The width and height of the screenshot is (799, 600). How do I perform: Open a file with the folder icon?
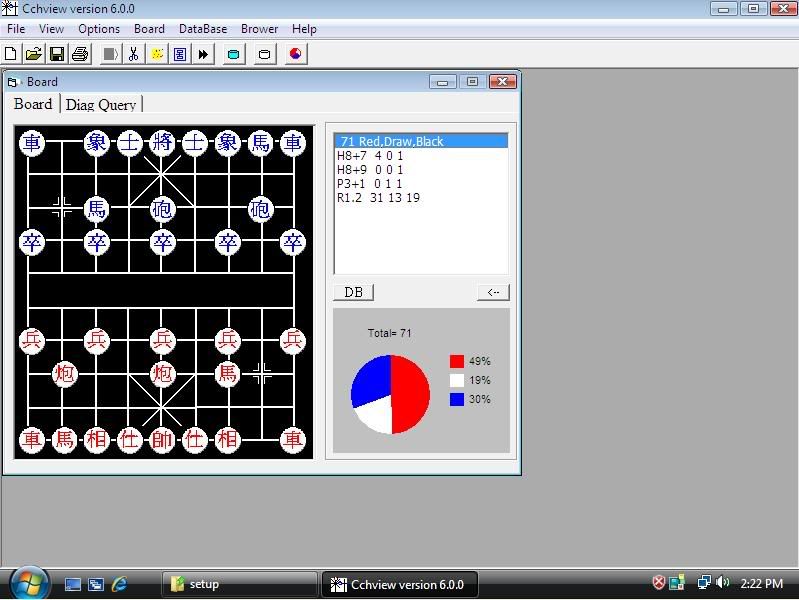(34, 54)
